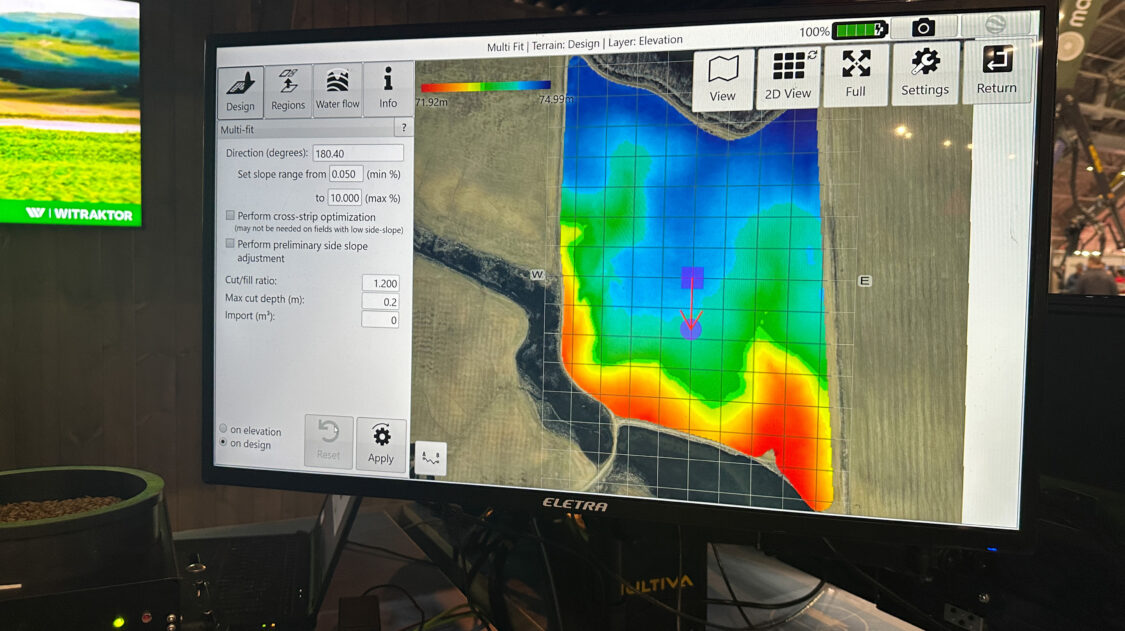Viewport: 1125px width, 631px height.
Task: Open the Info tab
Action: (x=388, y=90)
